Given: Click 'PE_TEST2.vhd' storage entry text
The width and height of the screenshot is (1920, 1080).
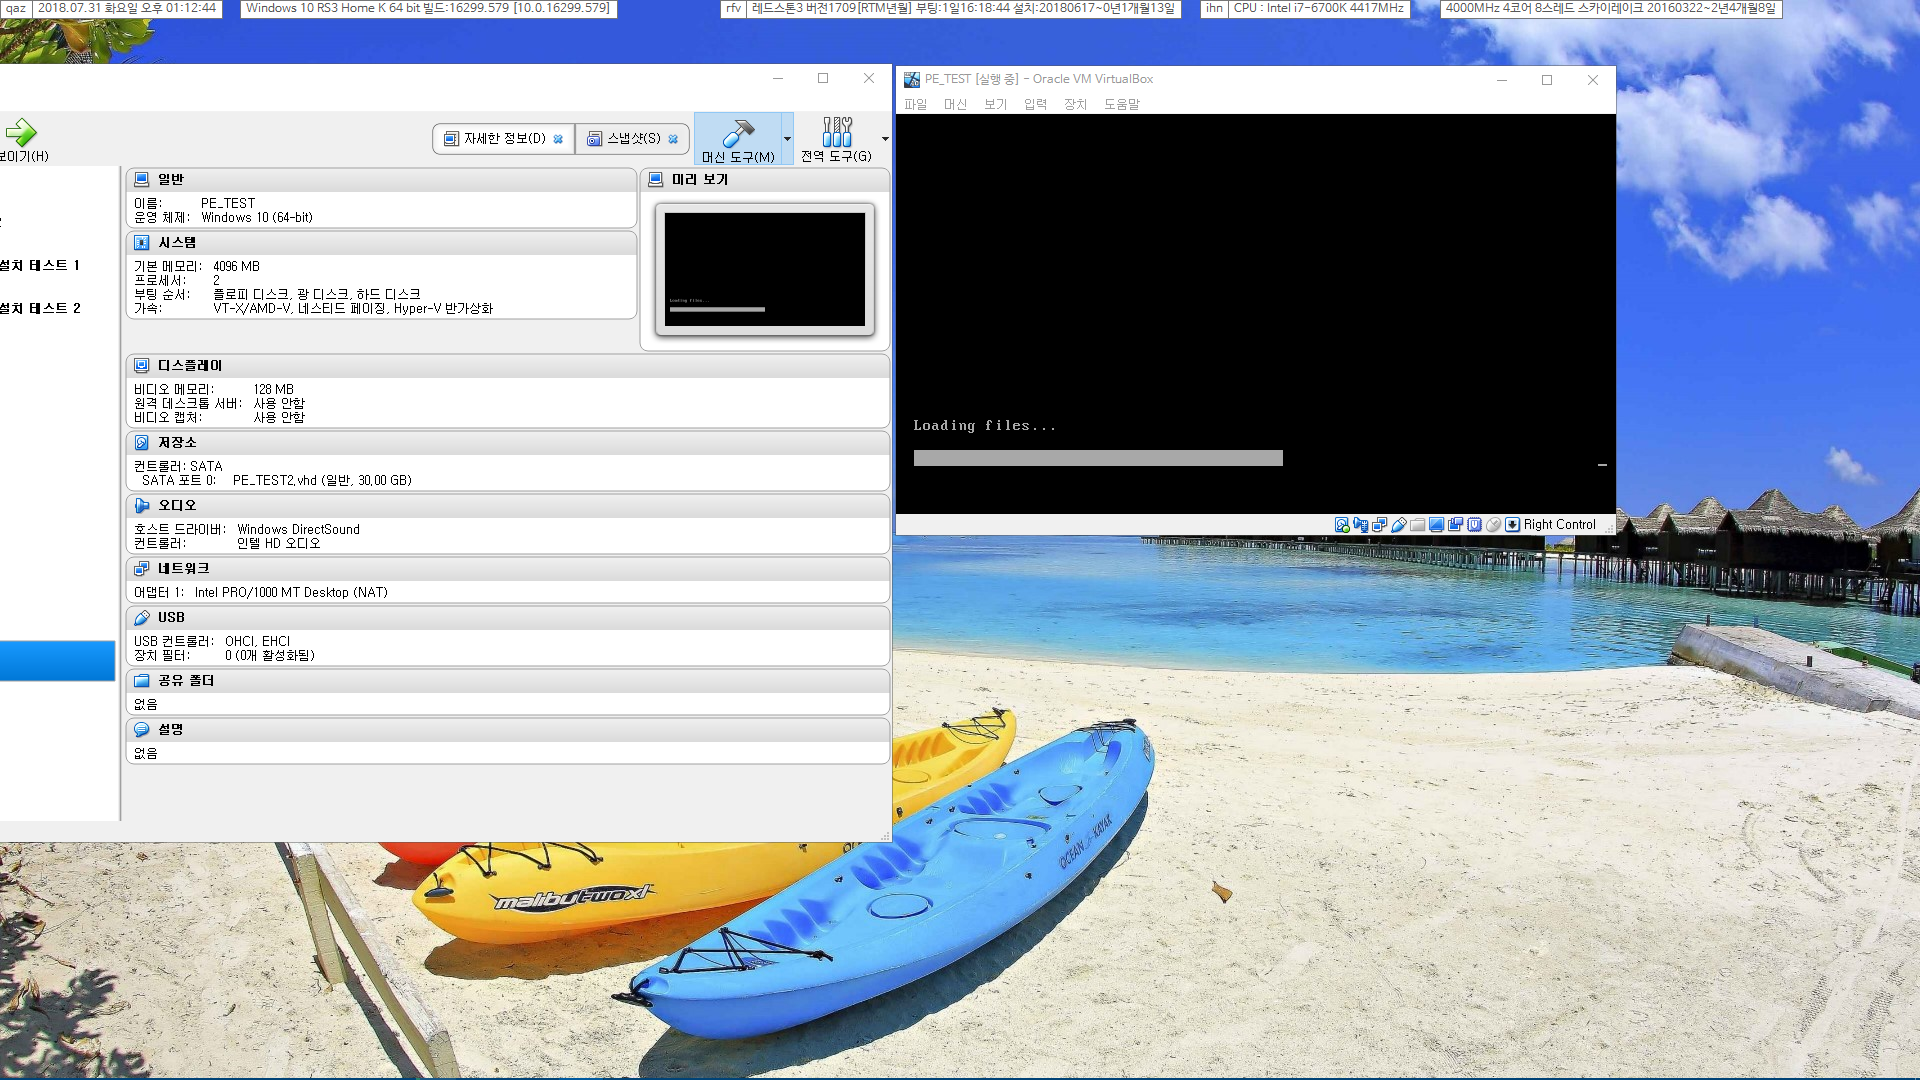Looking at the screenshot, I should click(322, 480).
